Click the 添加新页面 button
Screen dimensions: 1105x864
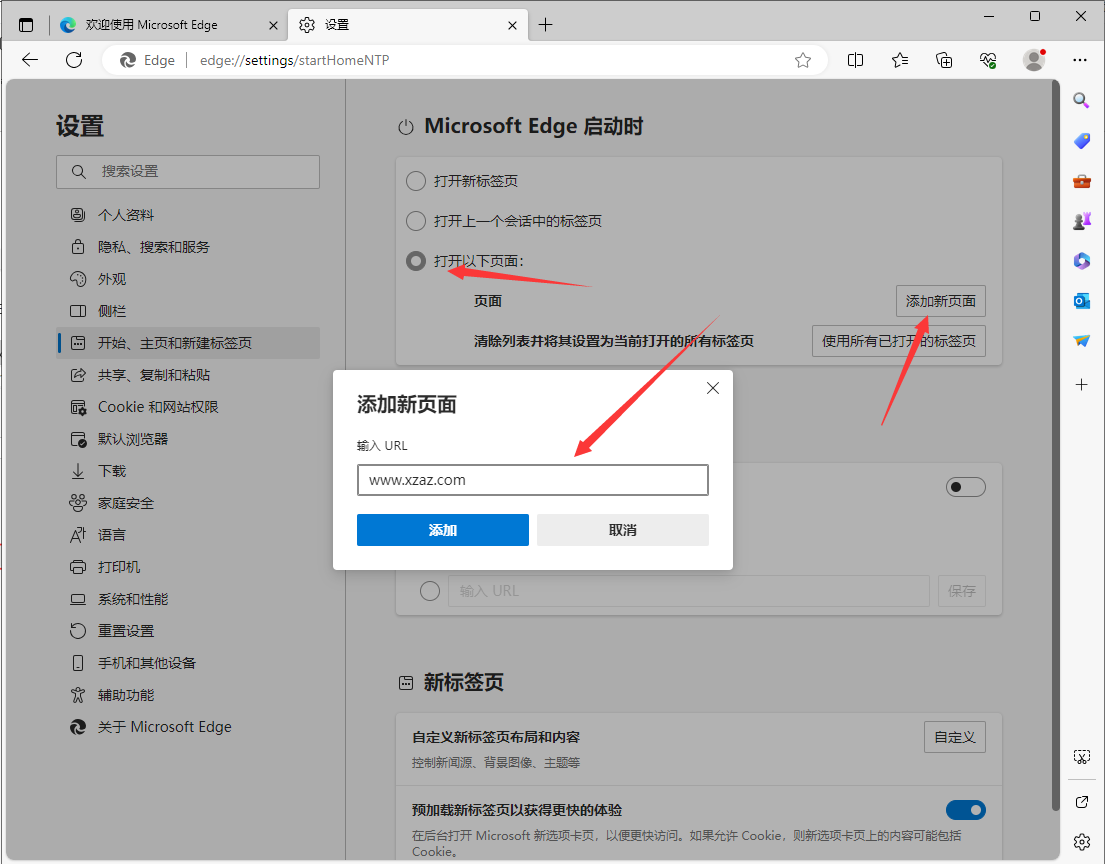point(941,301)
